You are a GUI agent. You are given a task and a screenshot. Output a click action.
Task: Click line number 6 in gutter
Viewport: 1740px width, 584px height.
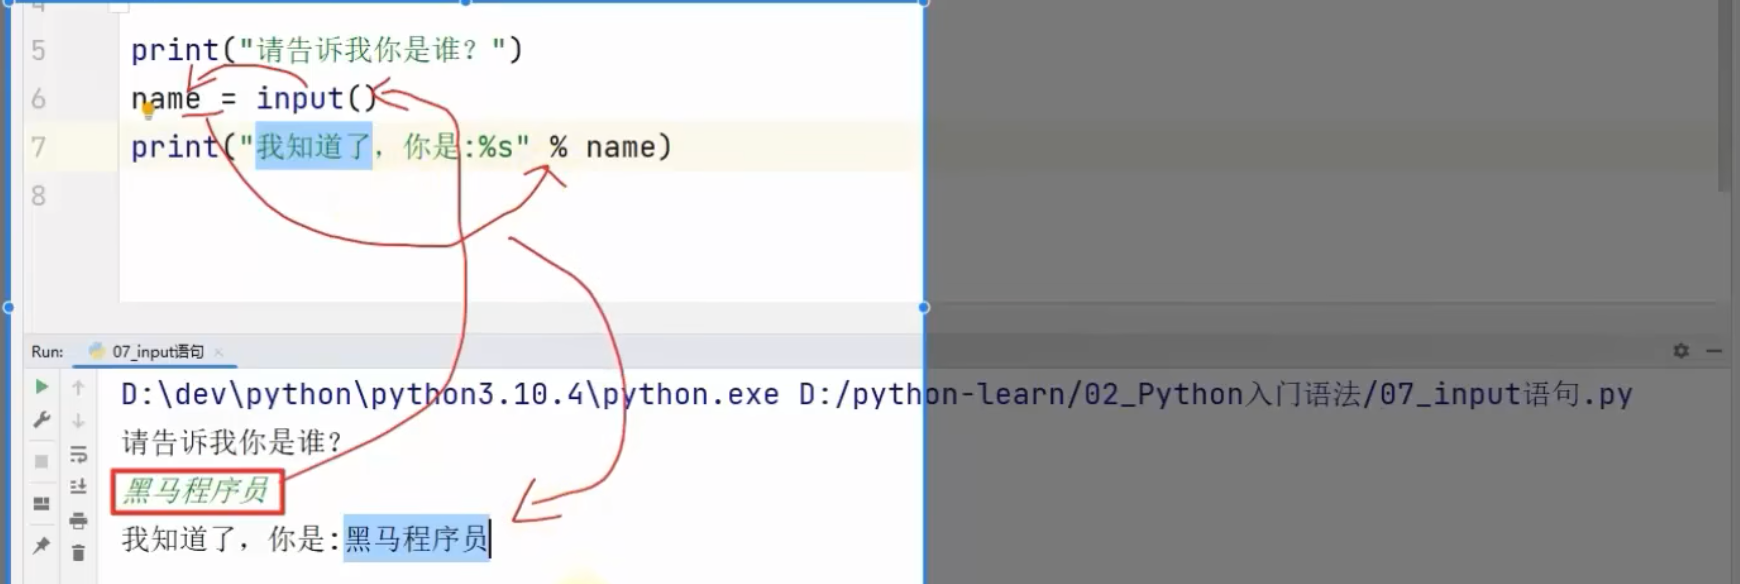[x=38, y=98]
